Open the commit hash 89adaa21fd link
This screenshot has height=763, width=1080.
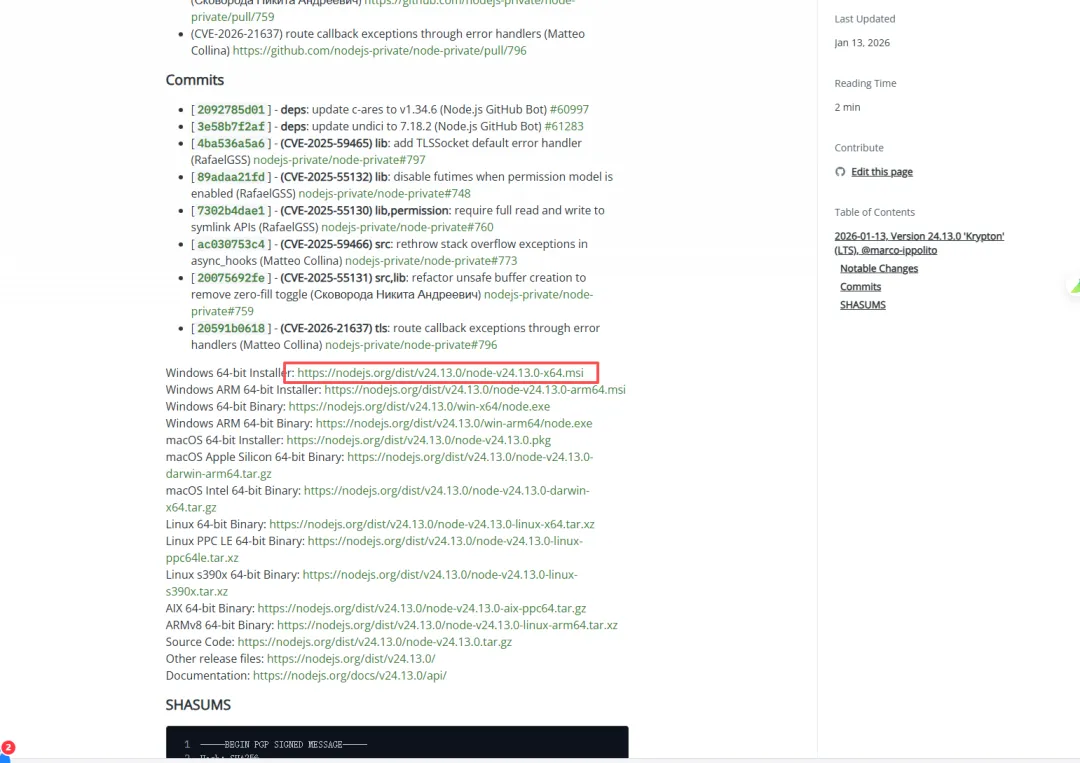[231, 177]
